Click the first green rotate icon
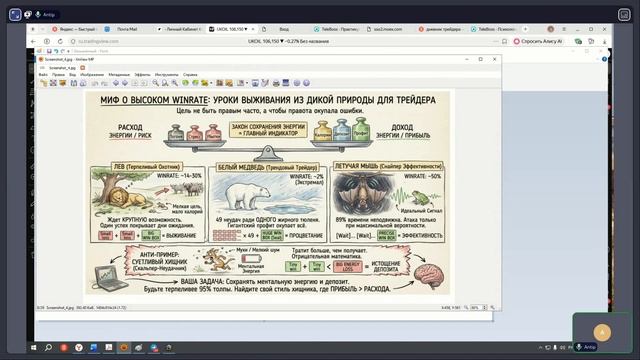This screenshot has width=640, height=360. click(x=186, y=83)
